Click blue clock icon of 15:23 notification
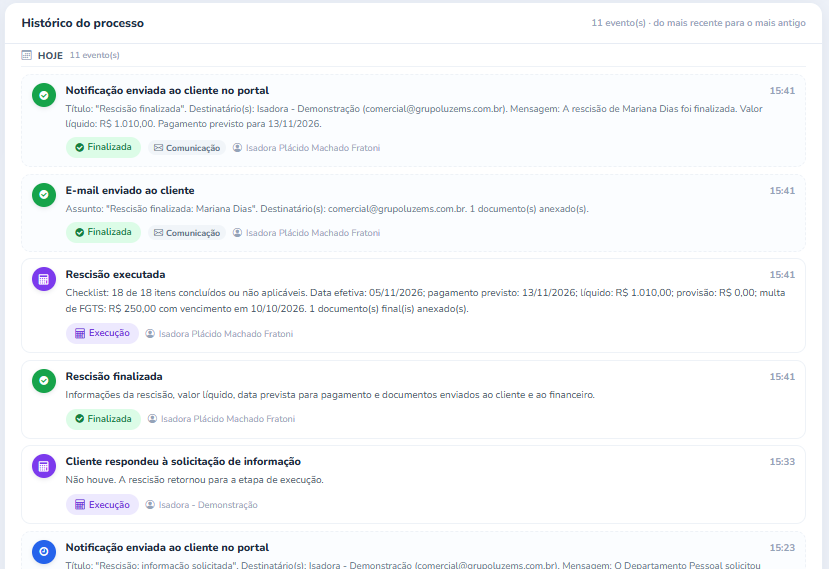This screenshot has width=829, height=569. [x=44, y=552]
